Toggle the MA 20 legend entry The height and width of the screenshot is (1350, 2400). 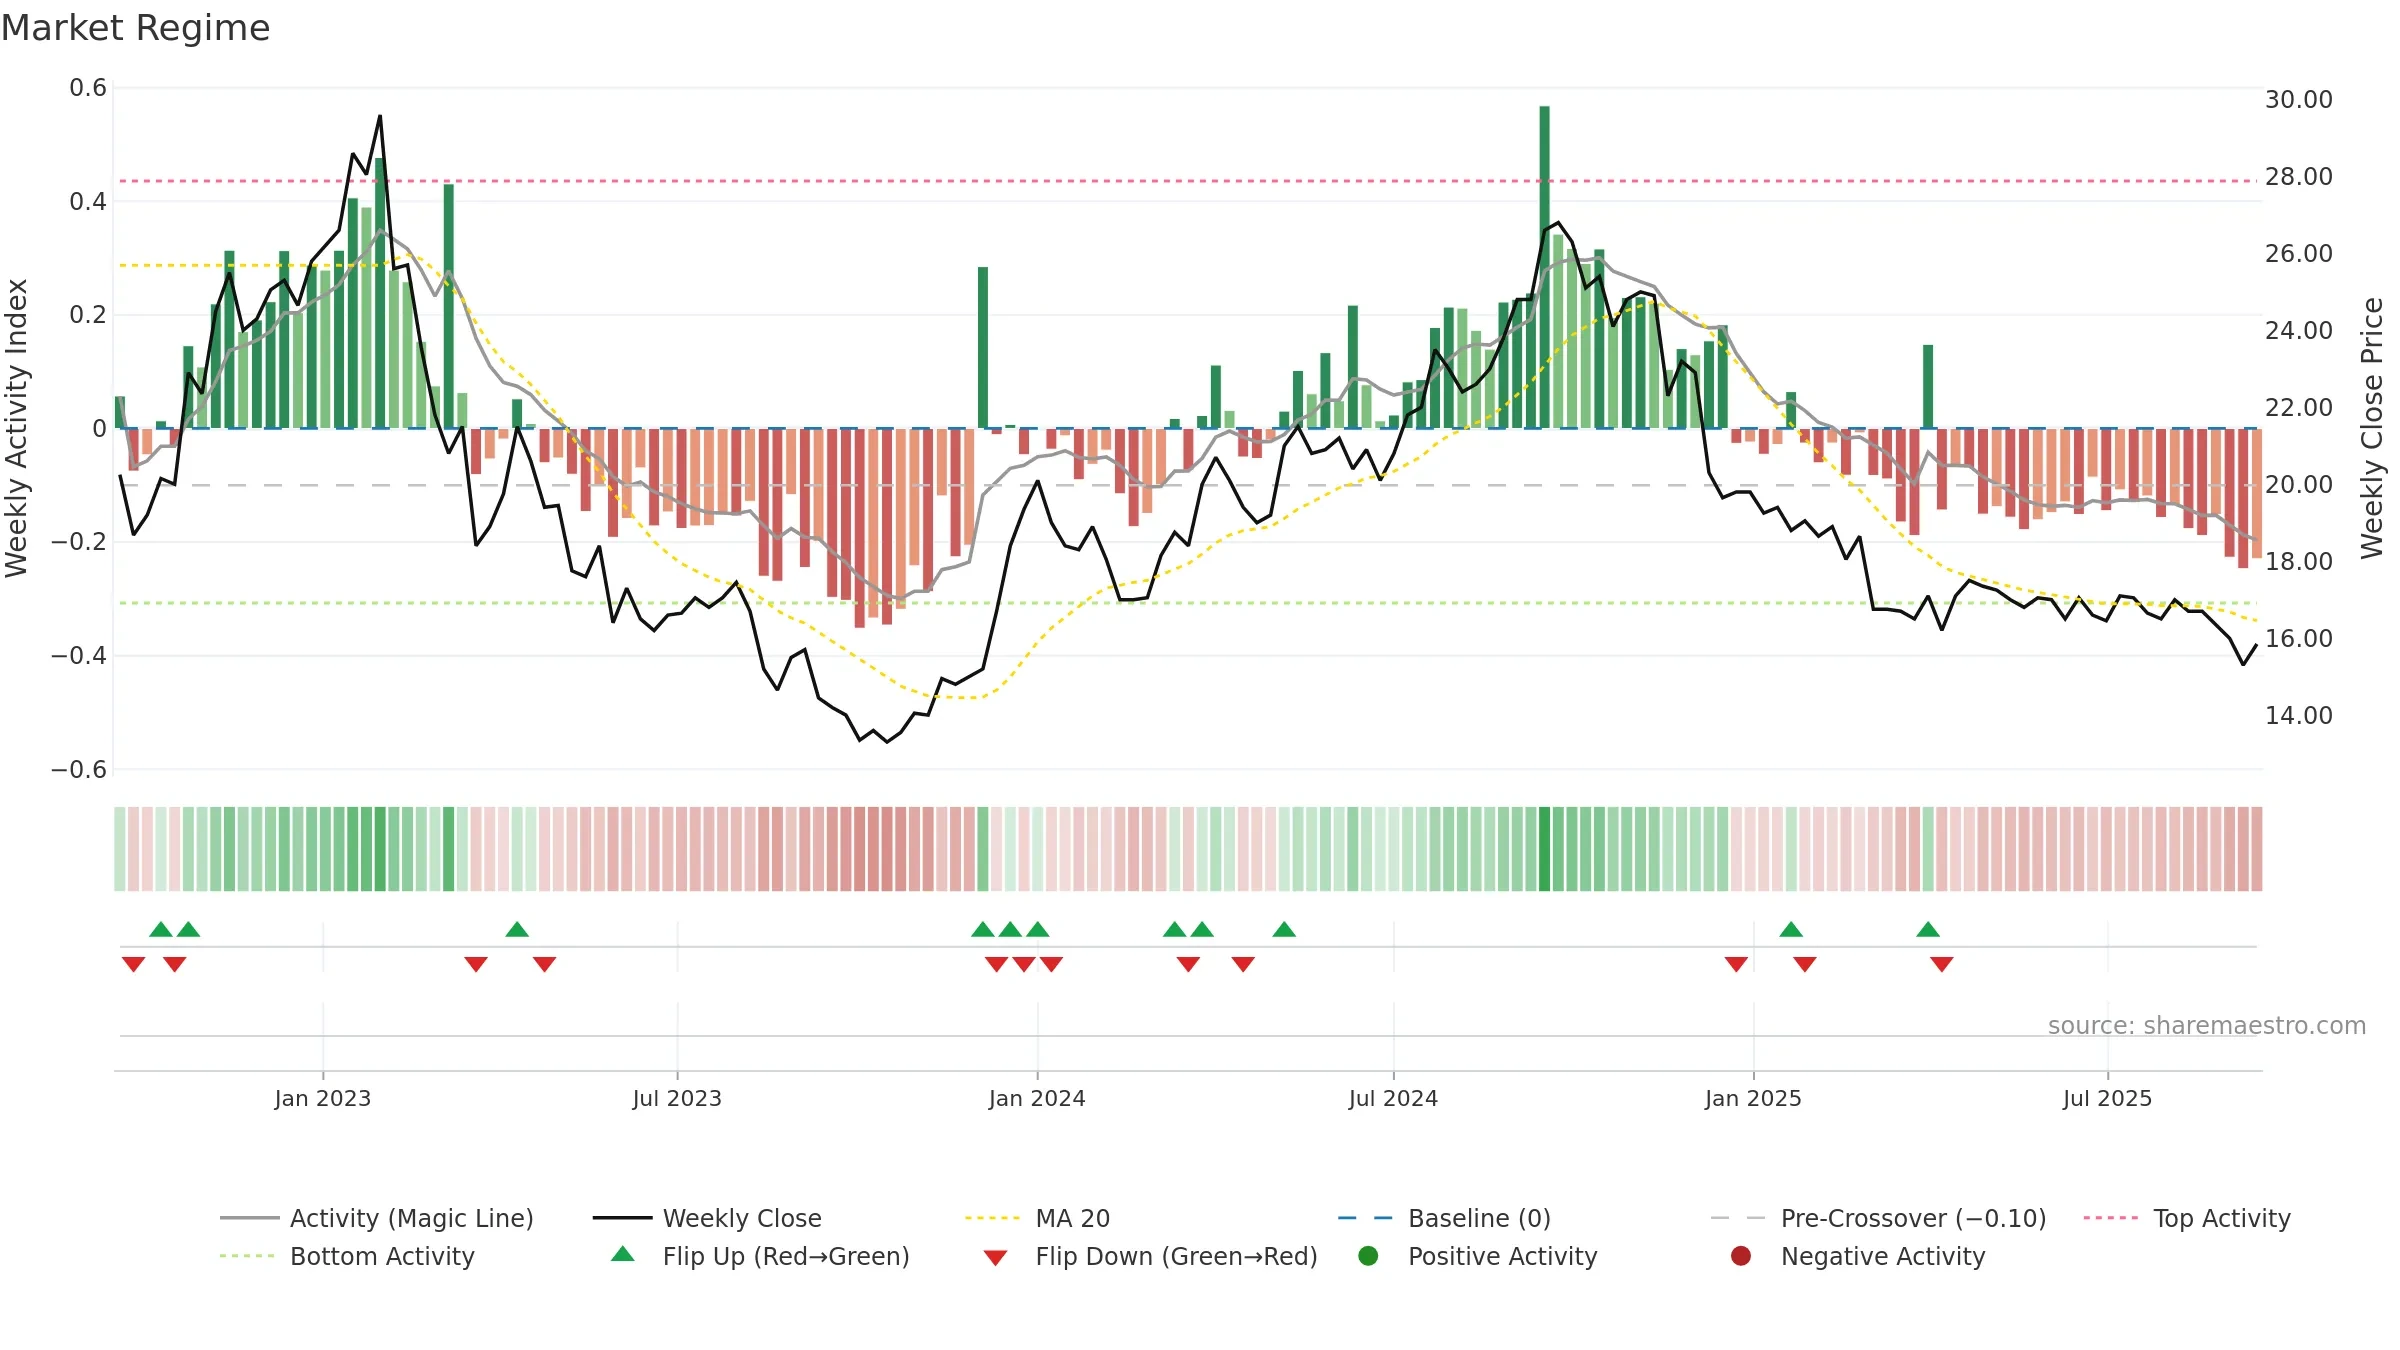pyautogui.click(x=1037, y=1218)
